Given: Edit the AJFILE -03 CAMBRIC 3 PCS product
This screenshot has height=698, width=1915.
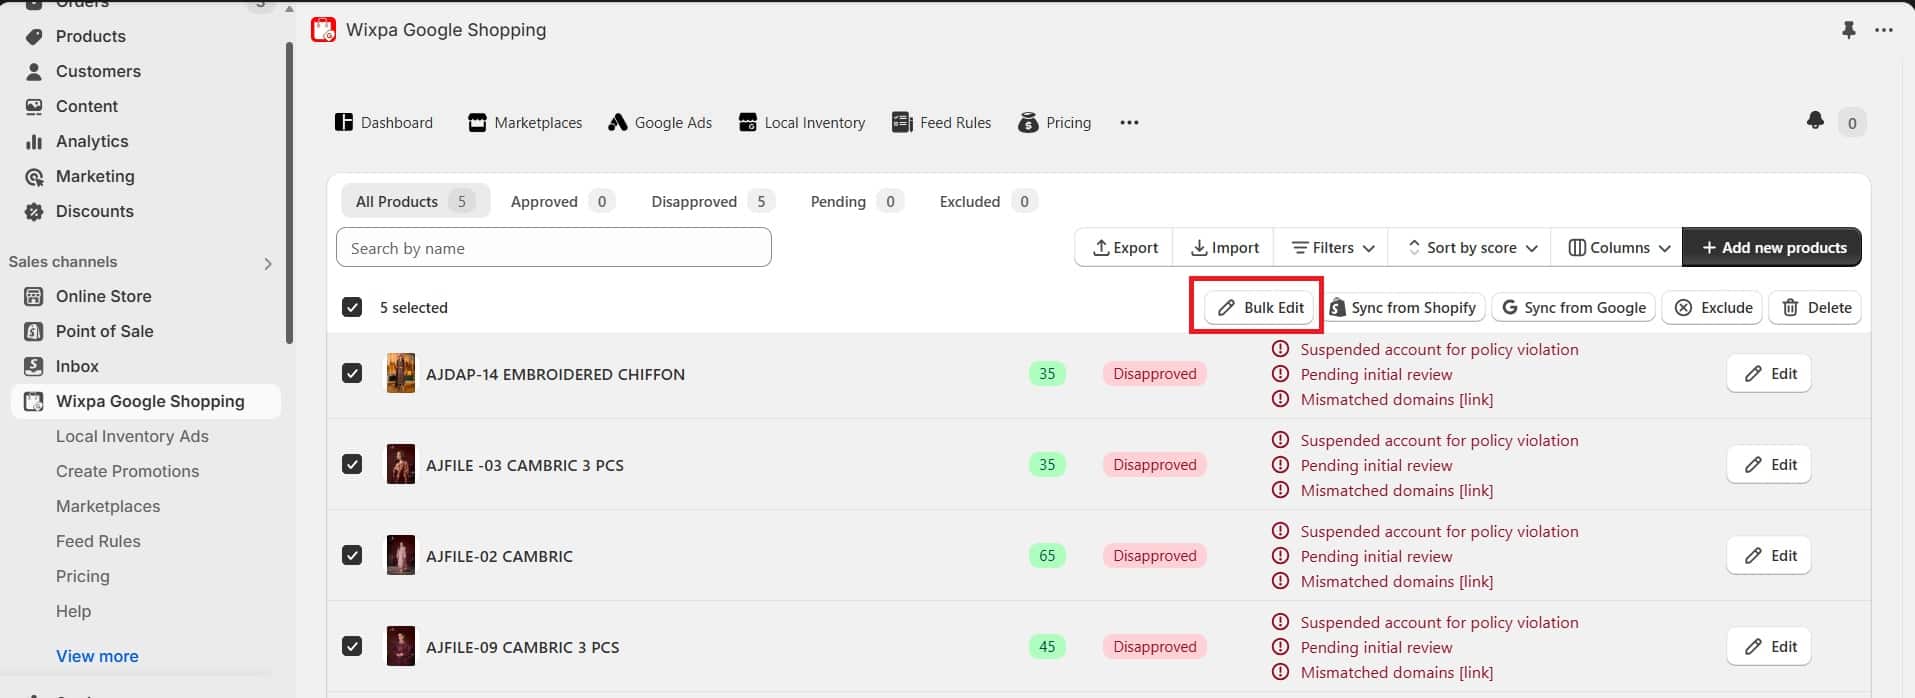Looking at the screenshot, I should [x=1769, y=464].
